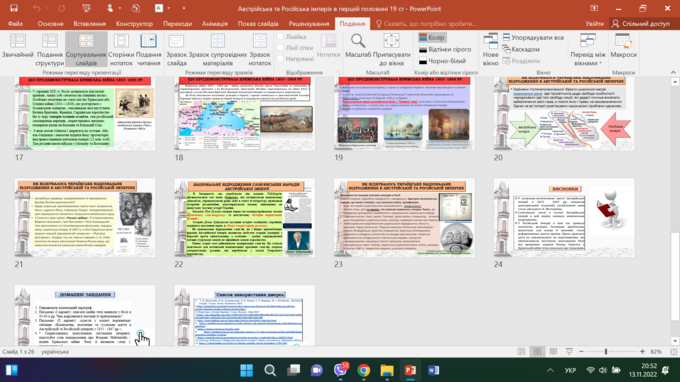680x382 pixels.
Task: Click the reading view icon in status bar
Action: 553,352
